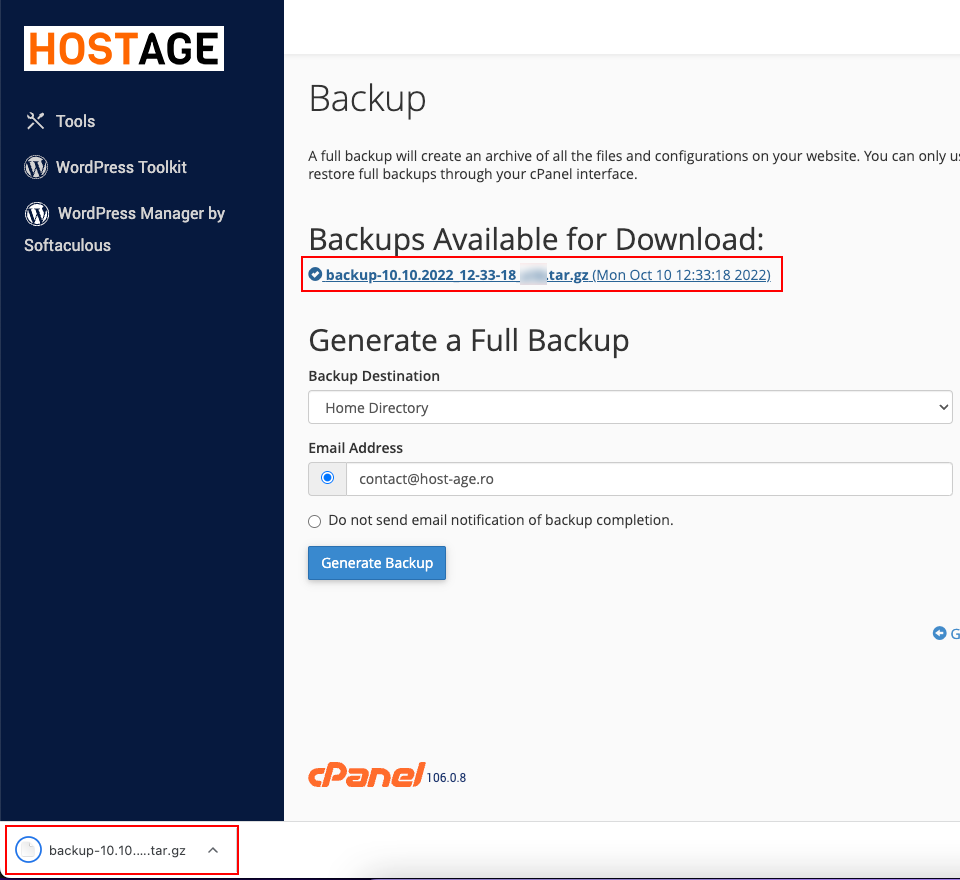Viewport: 960px width, 880px height.
Task: Open Tools from the sidebar menu
Action: pyautogui.click(x=75, y=121)
